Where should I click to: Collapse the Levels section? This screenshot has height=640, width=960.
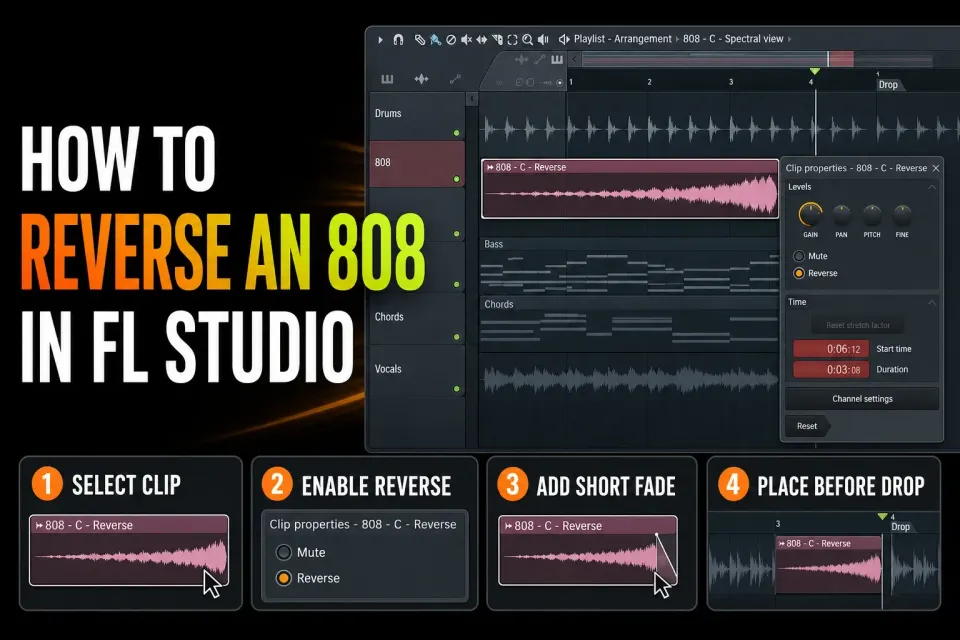(931, 187)
